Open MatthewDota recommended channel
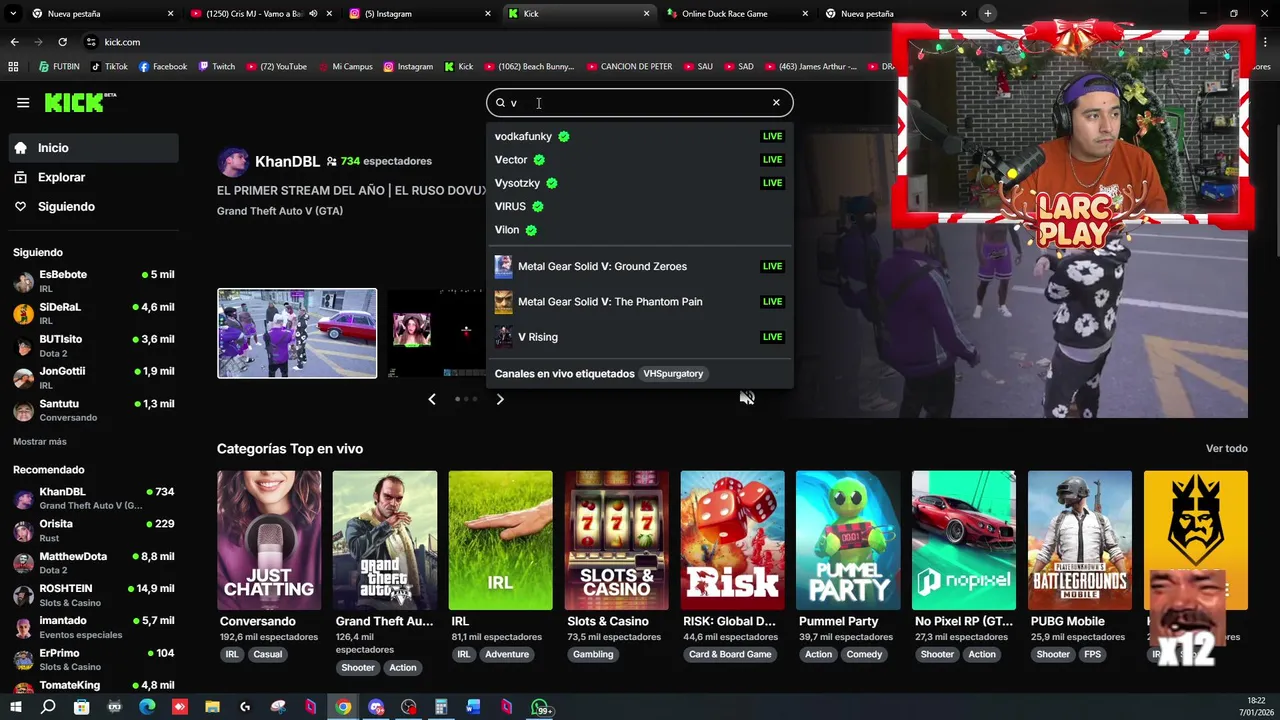 point(94,563)
